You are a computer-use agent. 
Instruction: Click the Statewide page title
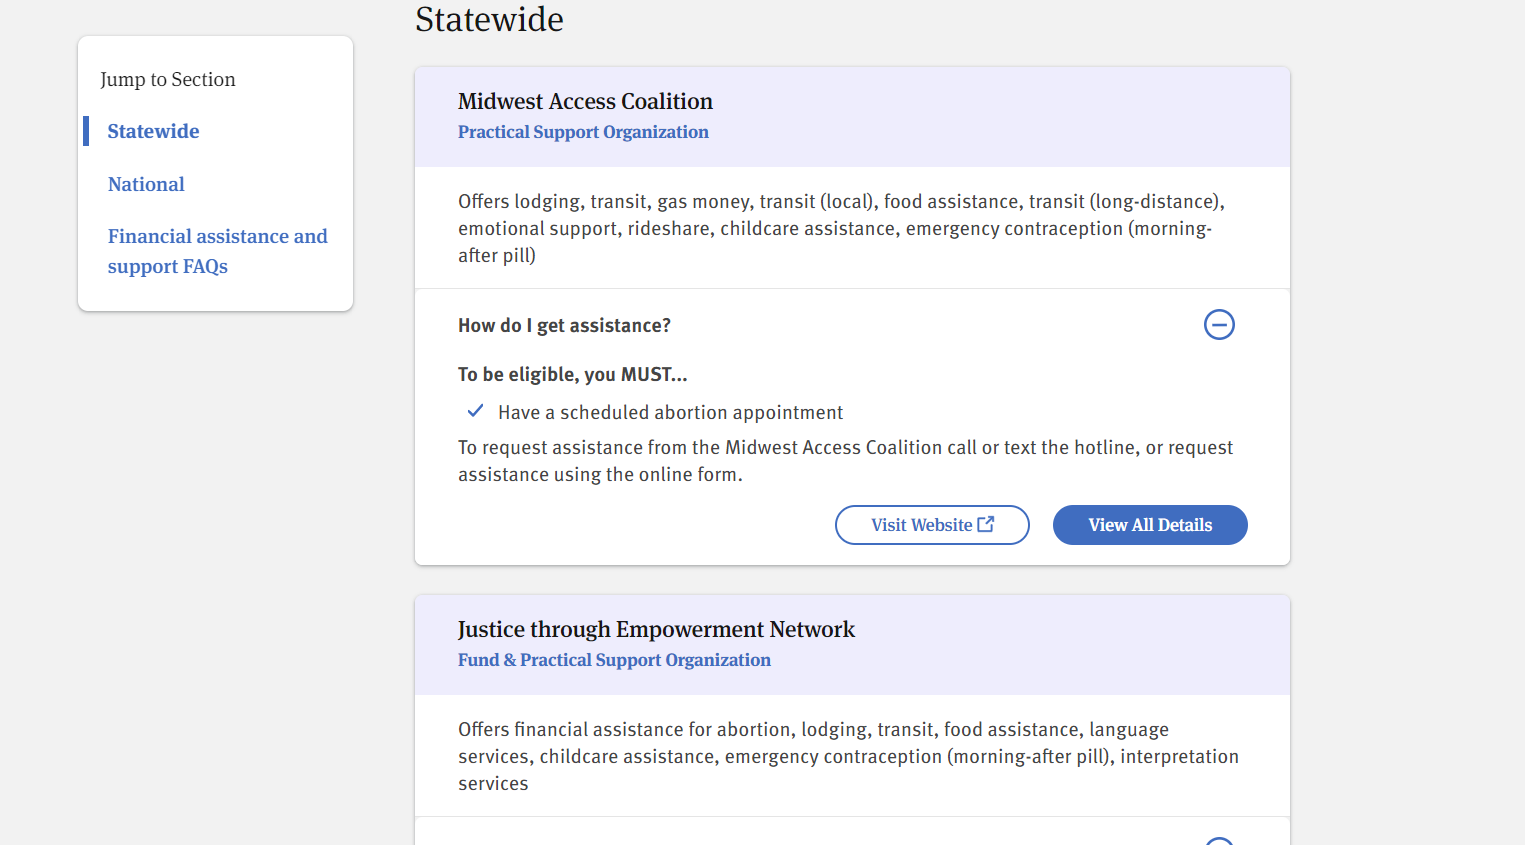(x=489, y=19)
